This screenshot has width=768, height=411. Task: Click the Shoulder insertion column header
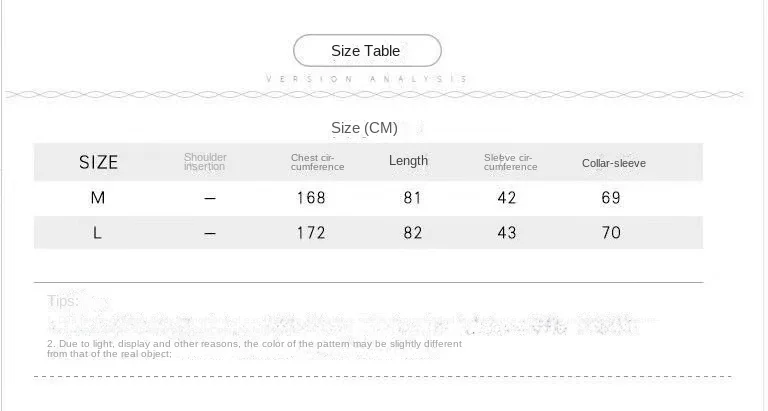pos(205,162)
